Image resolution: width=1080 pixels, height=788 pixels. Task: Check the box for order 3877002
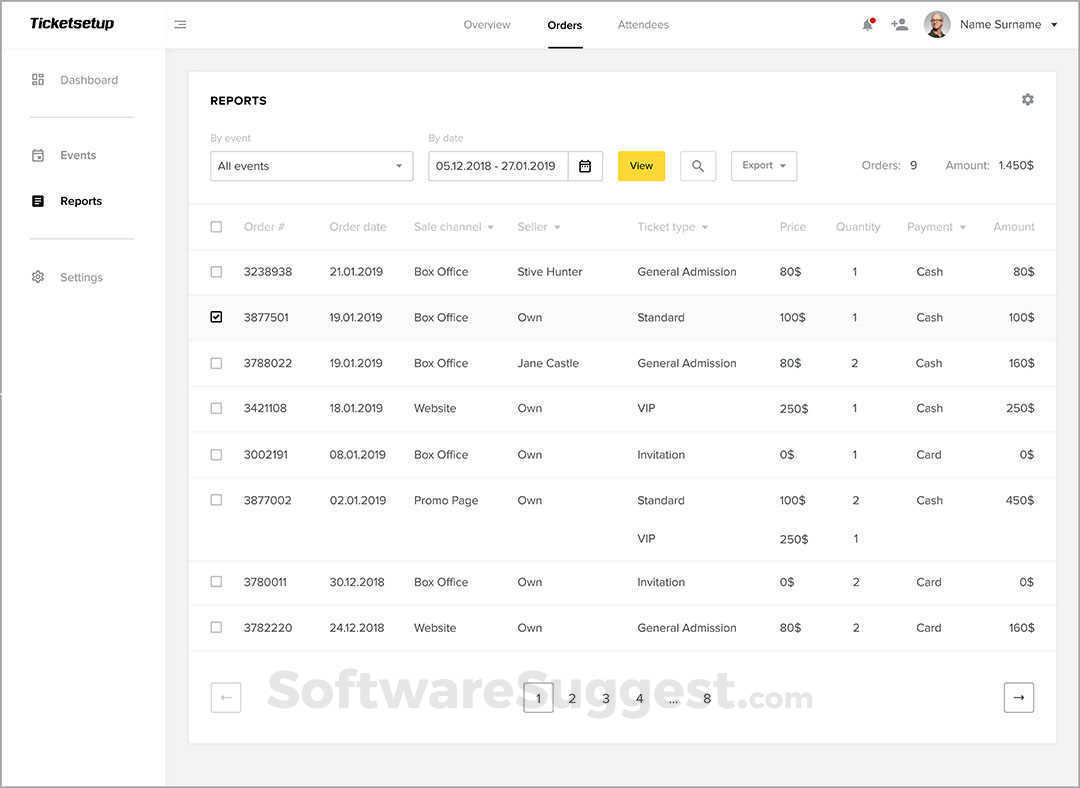tap(216, 500)
